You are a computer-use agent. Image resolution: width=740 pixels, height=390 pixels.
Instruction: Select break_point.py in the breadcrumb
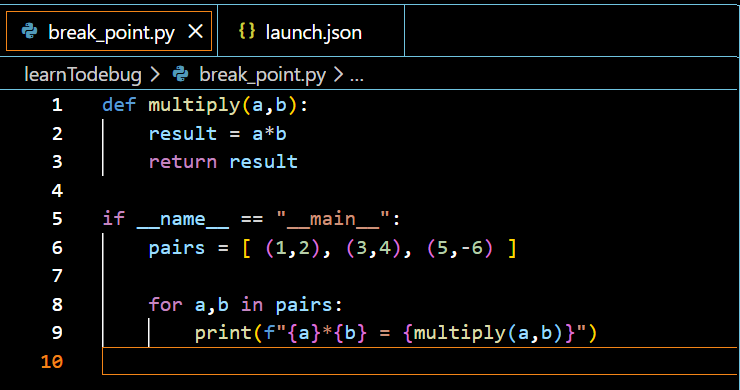[262, 75]
